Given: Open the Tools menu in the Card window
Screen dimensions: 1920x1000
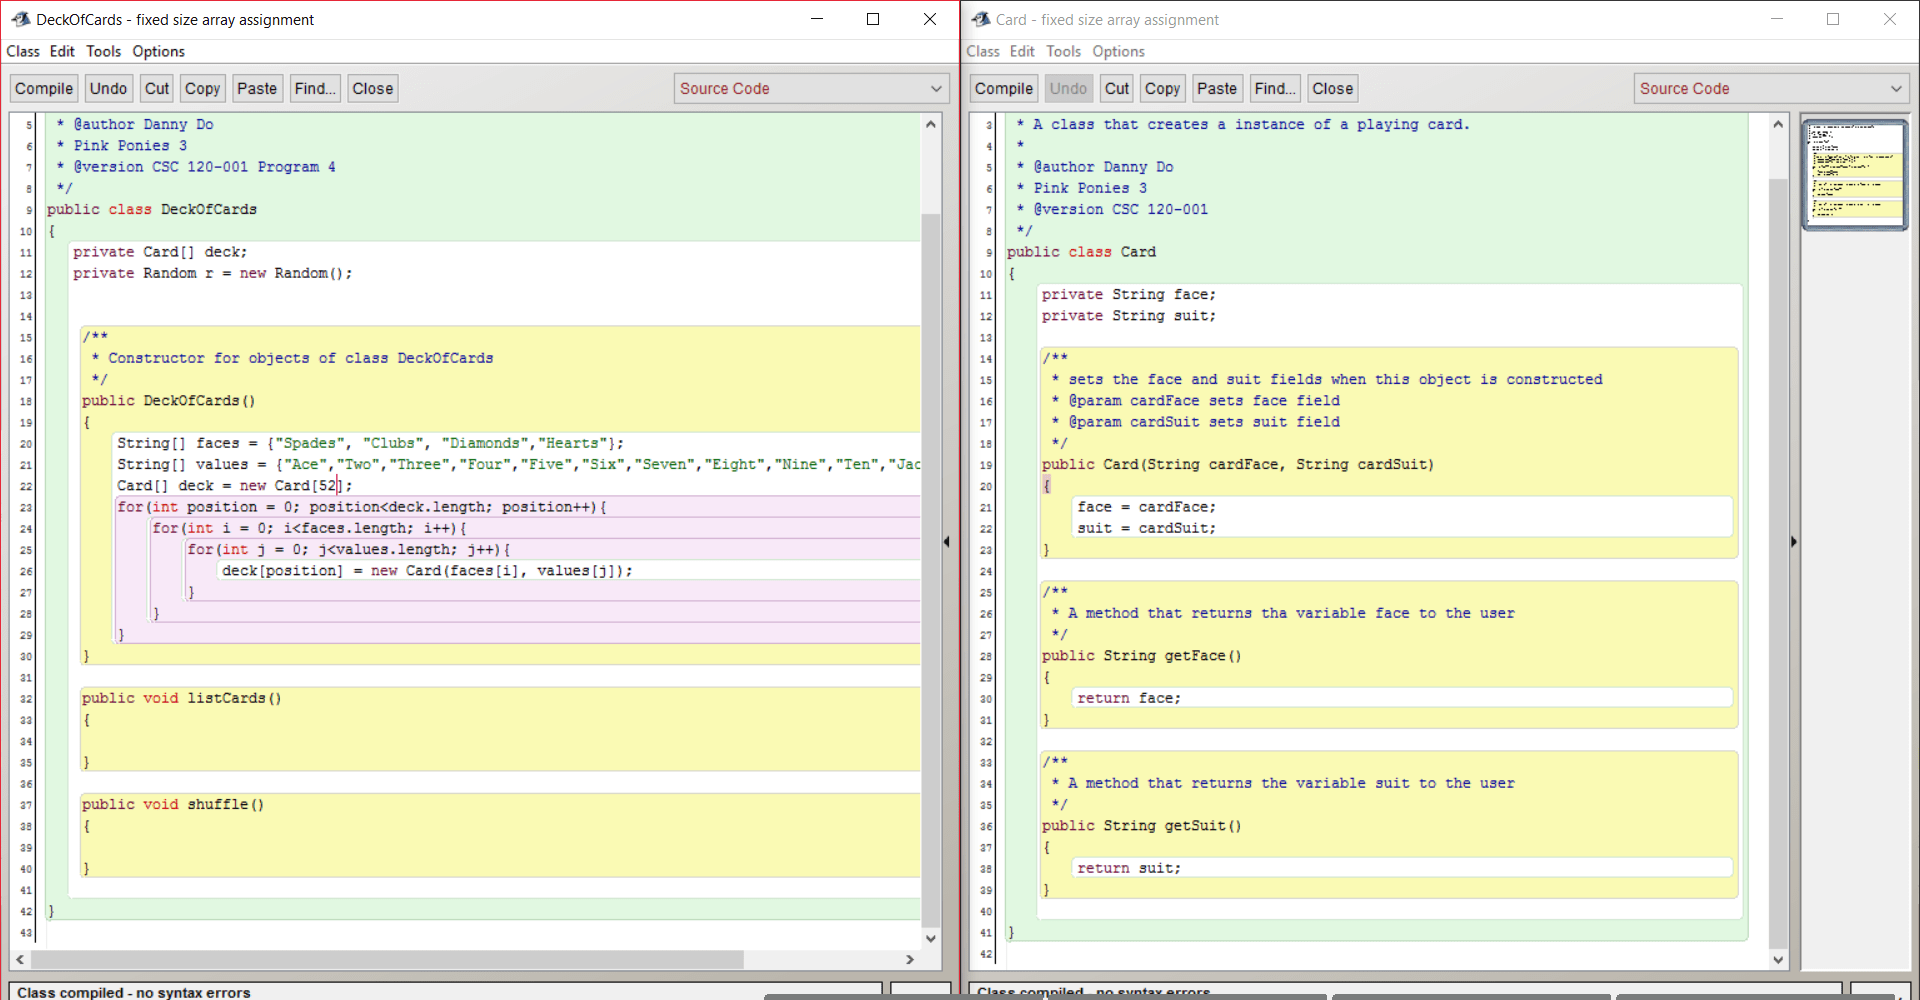Looking at the screenshot, I should [1063, 51].
